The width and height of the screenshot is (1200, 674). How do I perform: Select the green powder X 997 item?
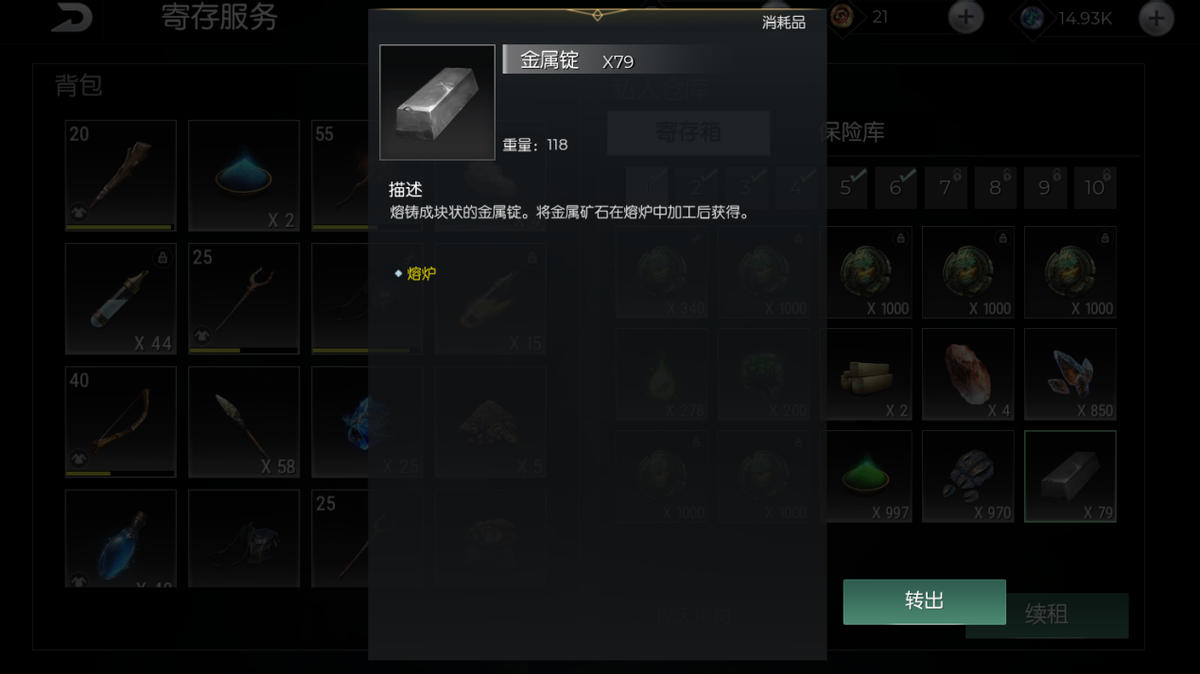(866, 476)
